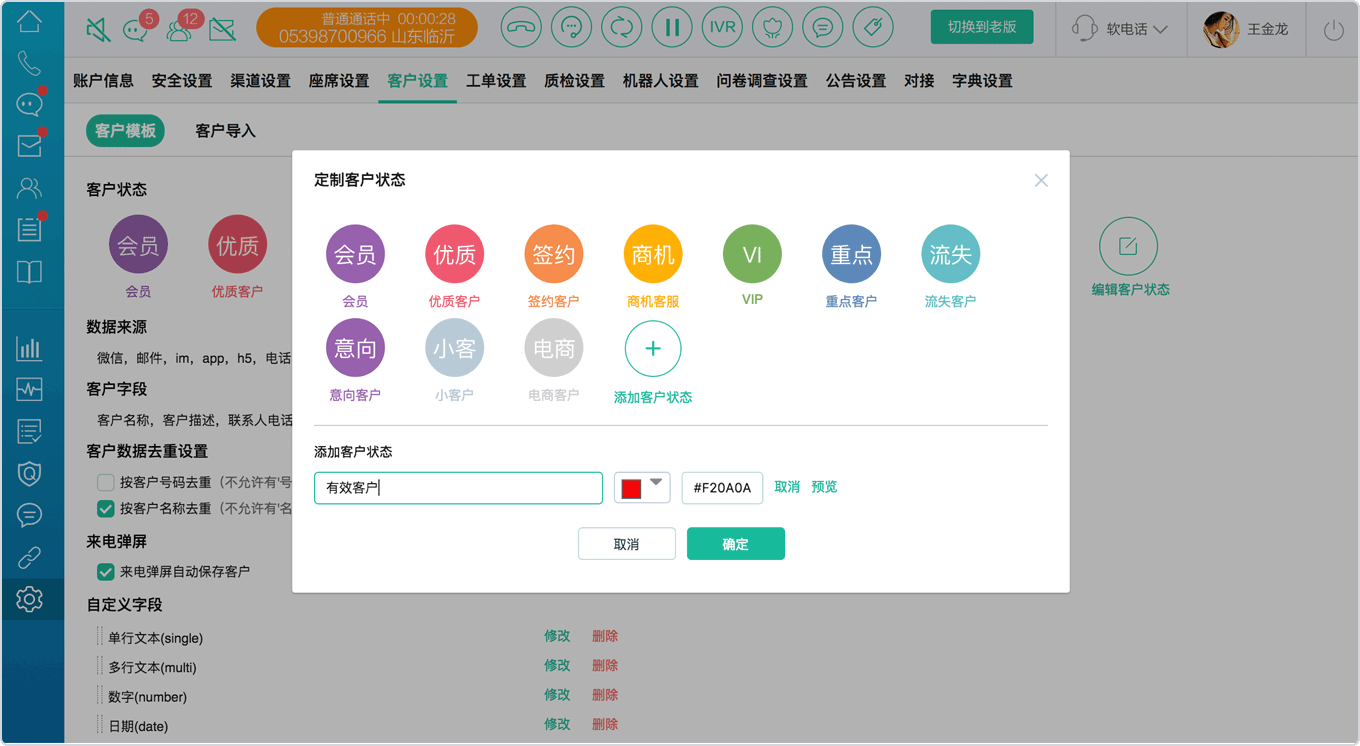Viewport: 1360px width, 746px height.
Task: Click the add customer status plus icon
Action: (653, 348)
